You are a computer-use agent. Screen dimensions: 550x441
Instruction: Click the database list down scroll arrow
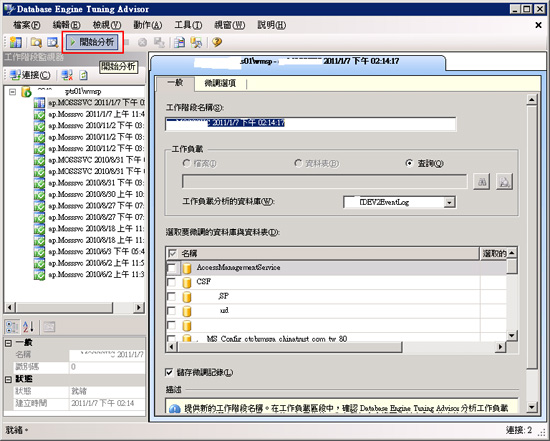click(x=512, y=336)
